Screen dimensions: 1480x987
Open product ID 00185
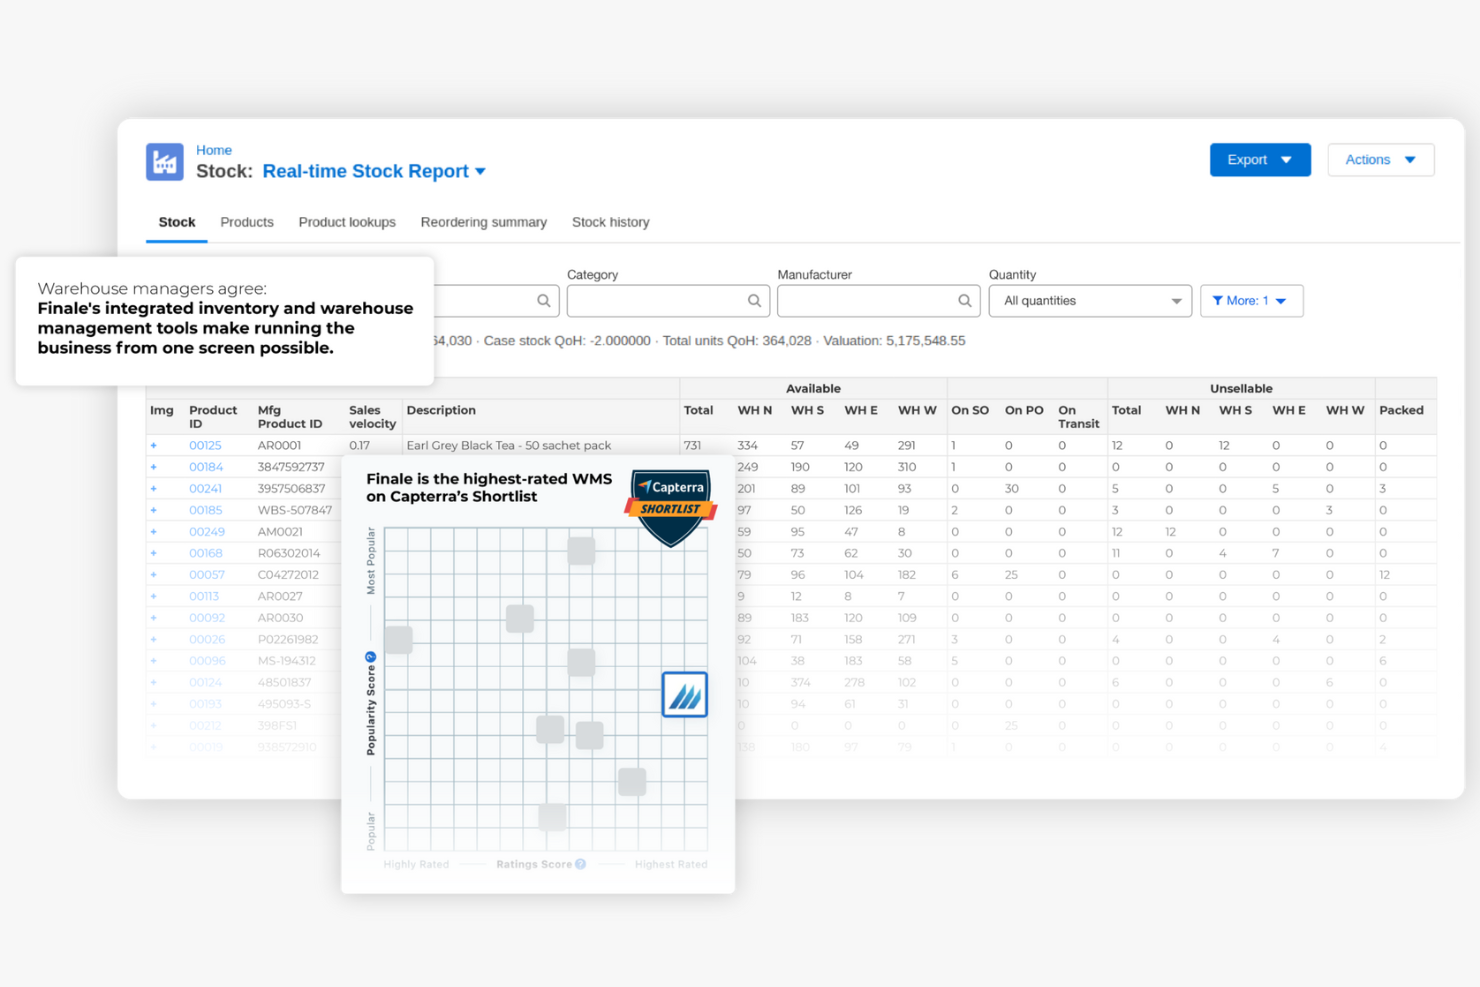[206, 510]
